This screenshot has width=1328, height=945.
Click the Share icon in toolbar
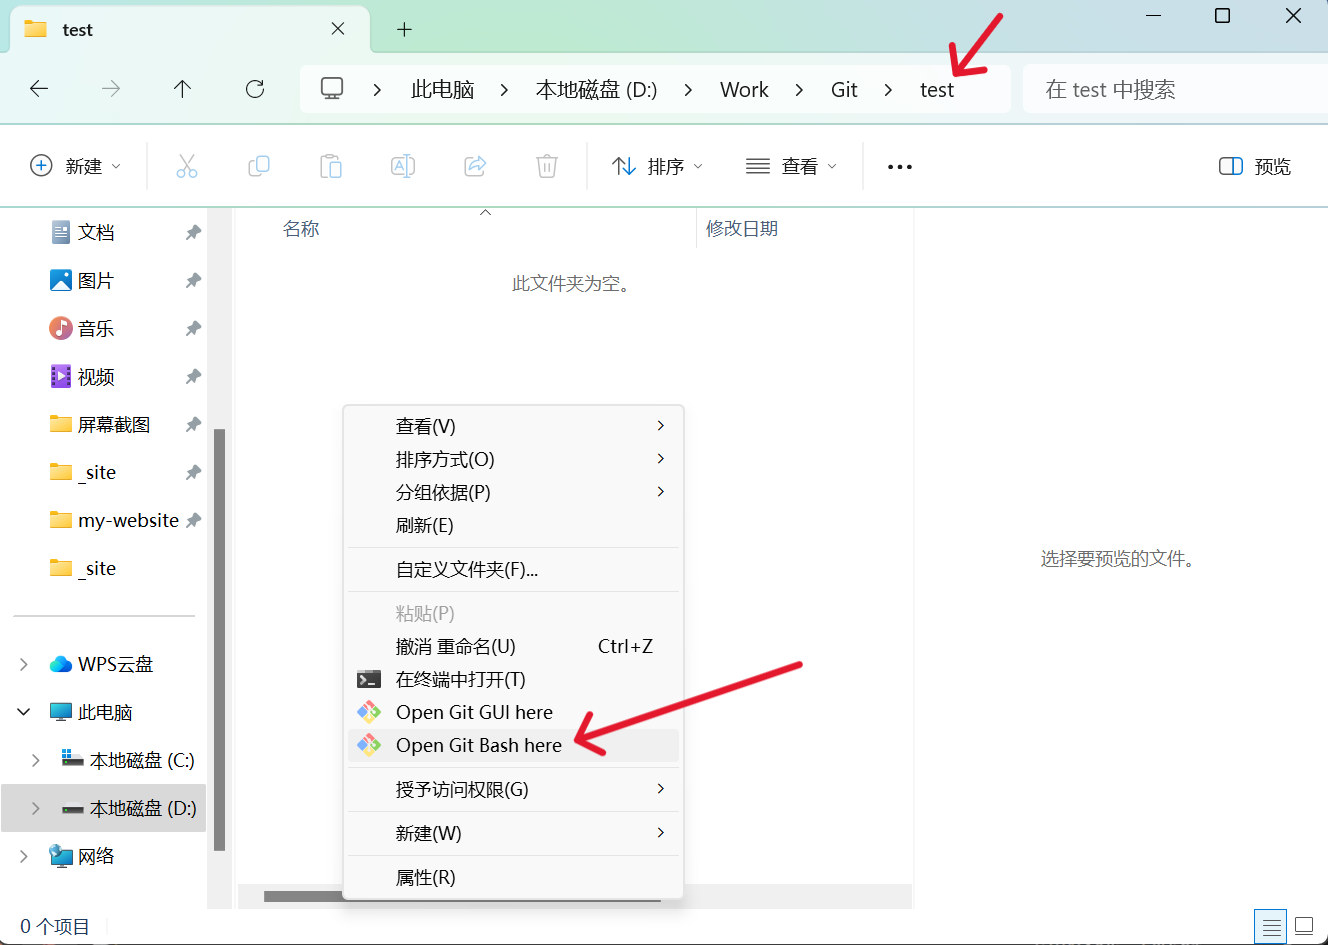tap(475, 166)
